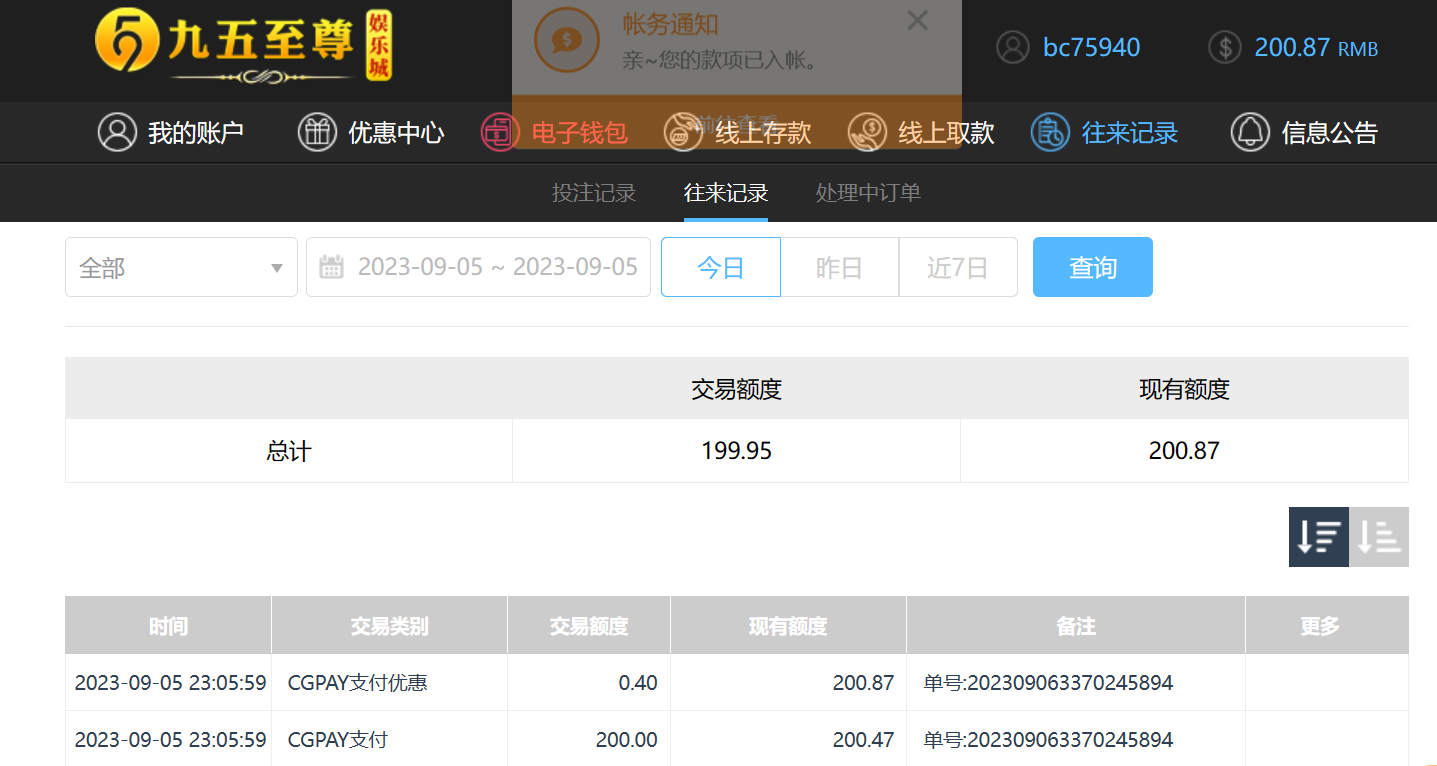Select the 往来记录 sub-tab
1437x766 pixels.
[726, 193]
